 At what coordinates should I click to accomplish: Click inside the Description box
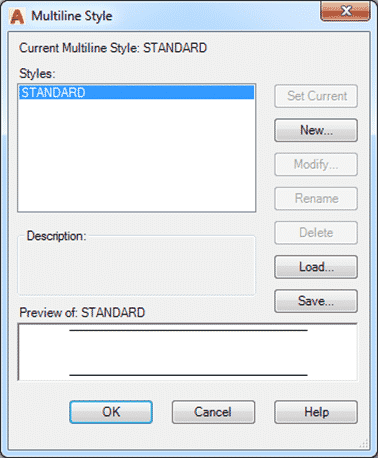coord(136,267)
